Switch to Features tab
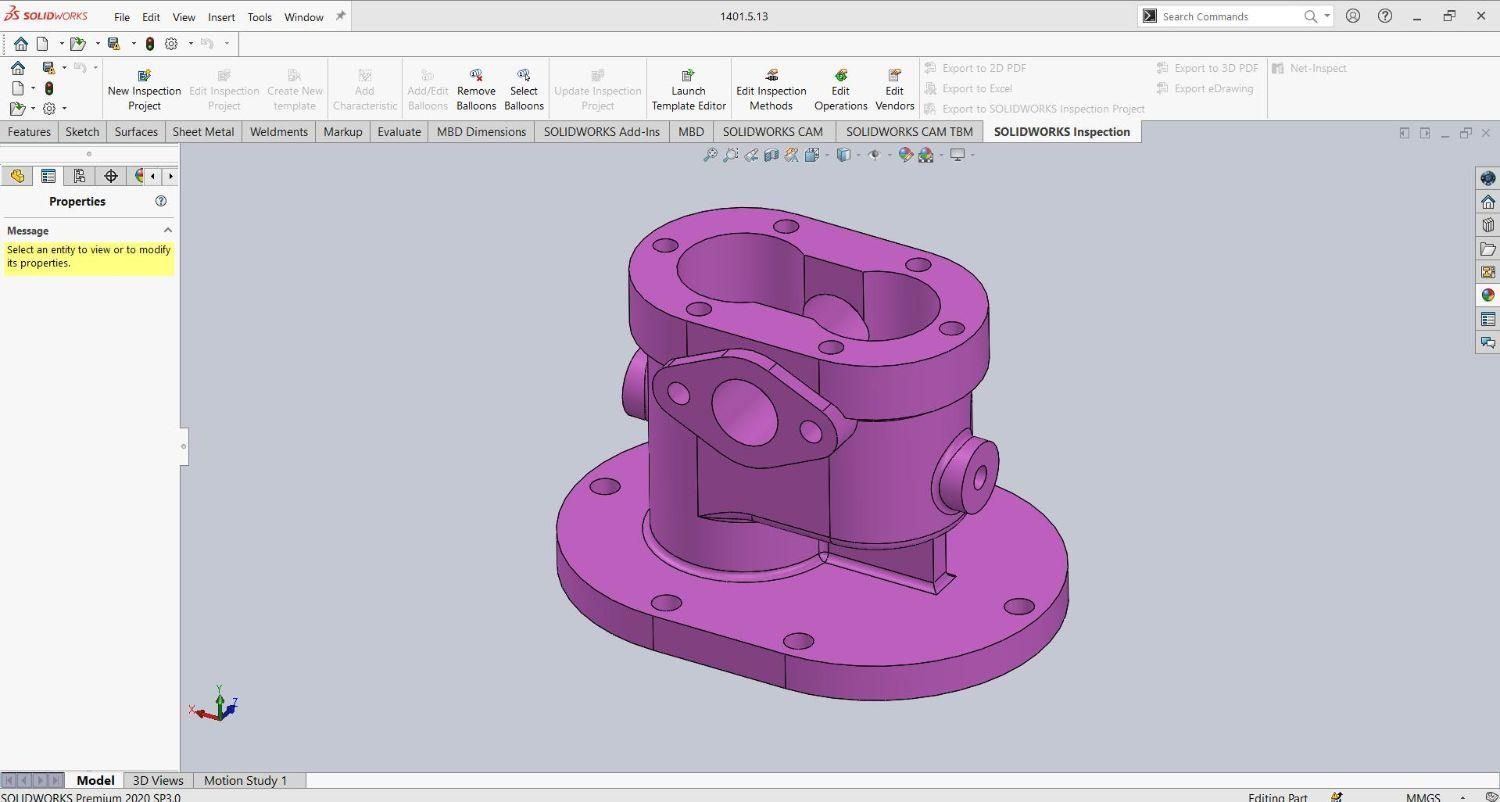 (x=29, y=132)
